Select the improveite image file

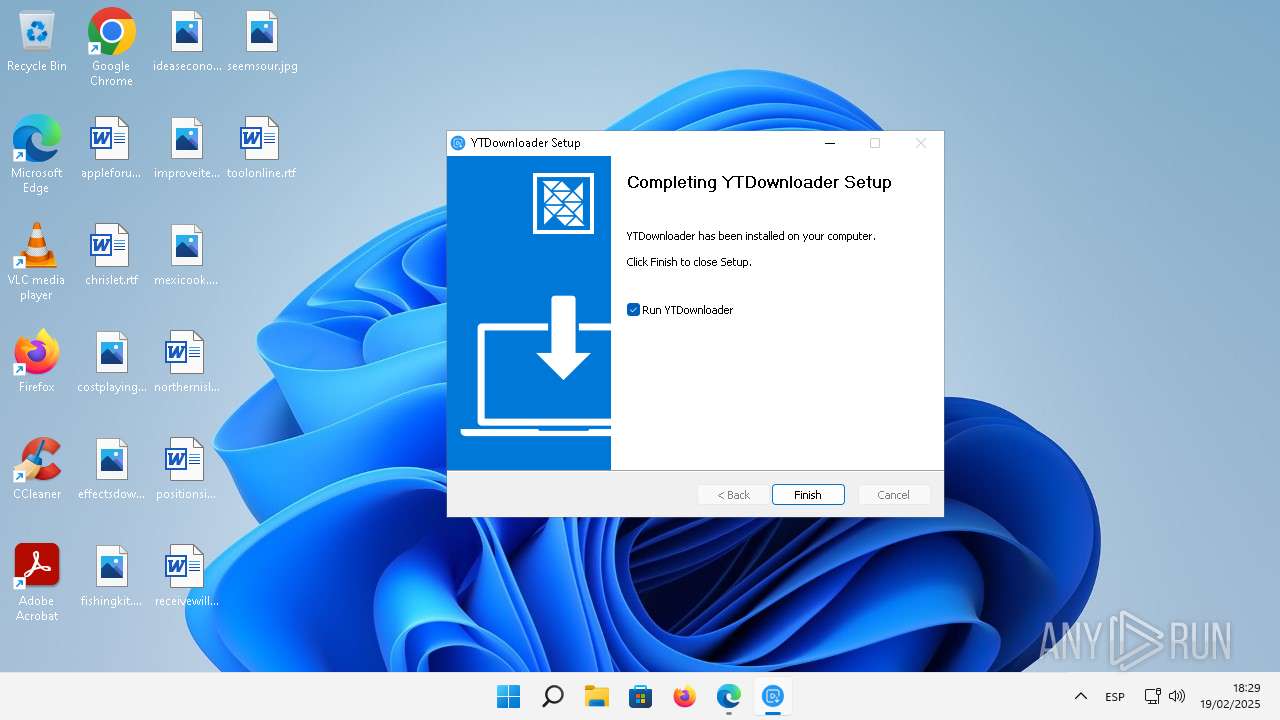(187, 149)
